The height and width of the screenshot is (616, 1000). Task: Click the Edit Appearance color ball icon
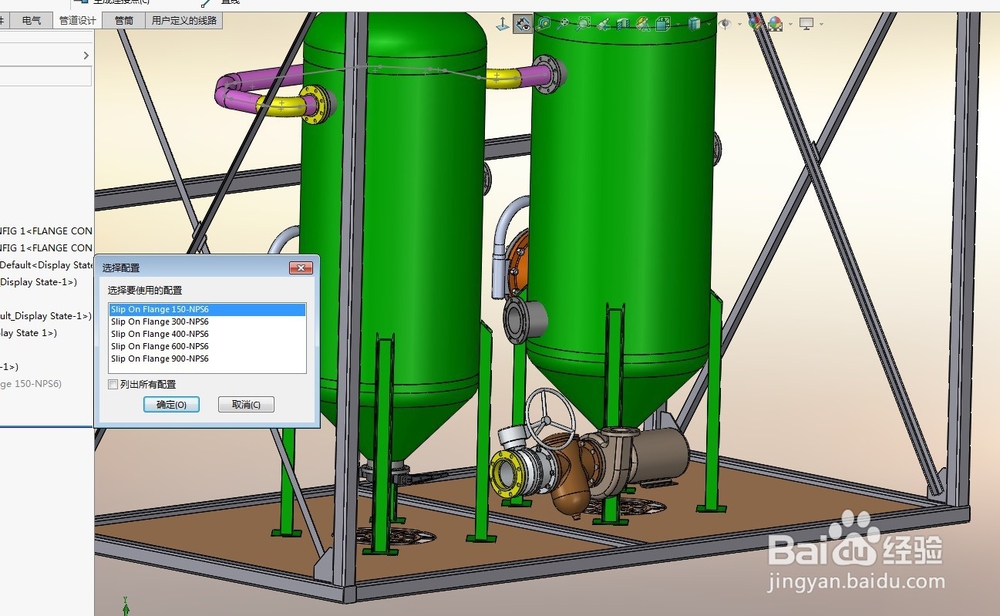coord(755,24)
